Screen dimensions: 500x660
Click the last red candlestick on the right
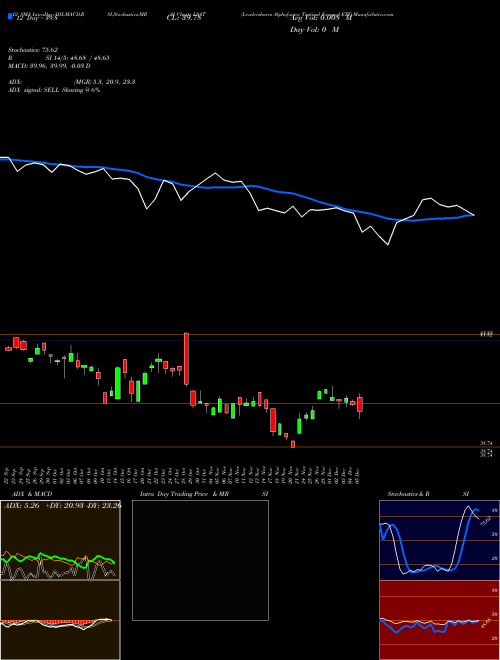[359, 406]
